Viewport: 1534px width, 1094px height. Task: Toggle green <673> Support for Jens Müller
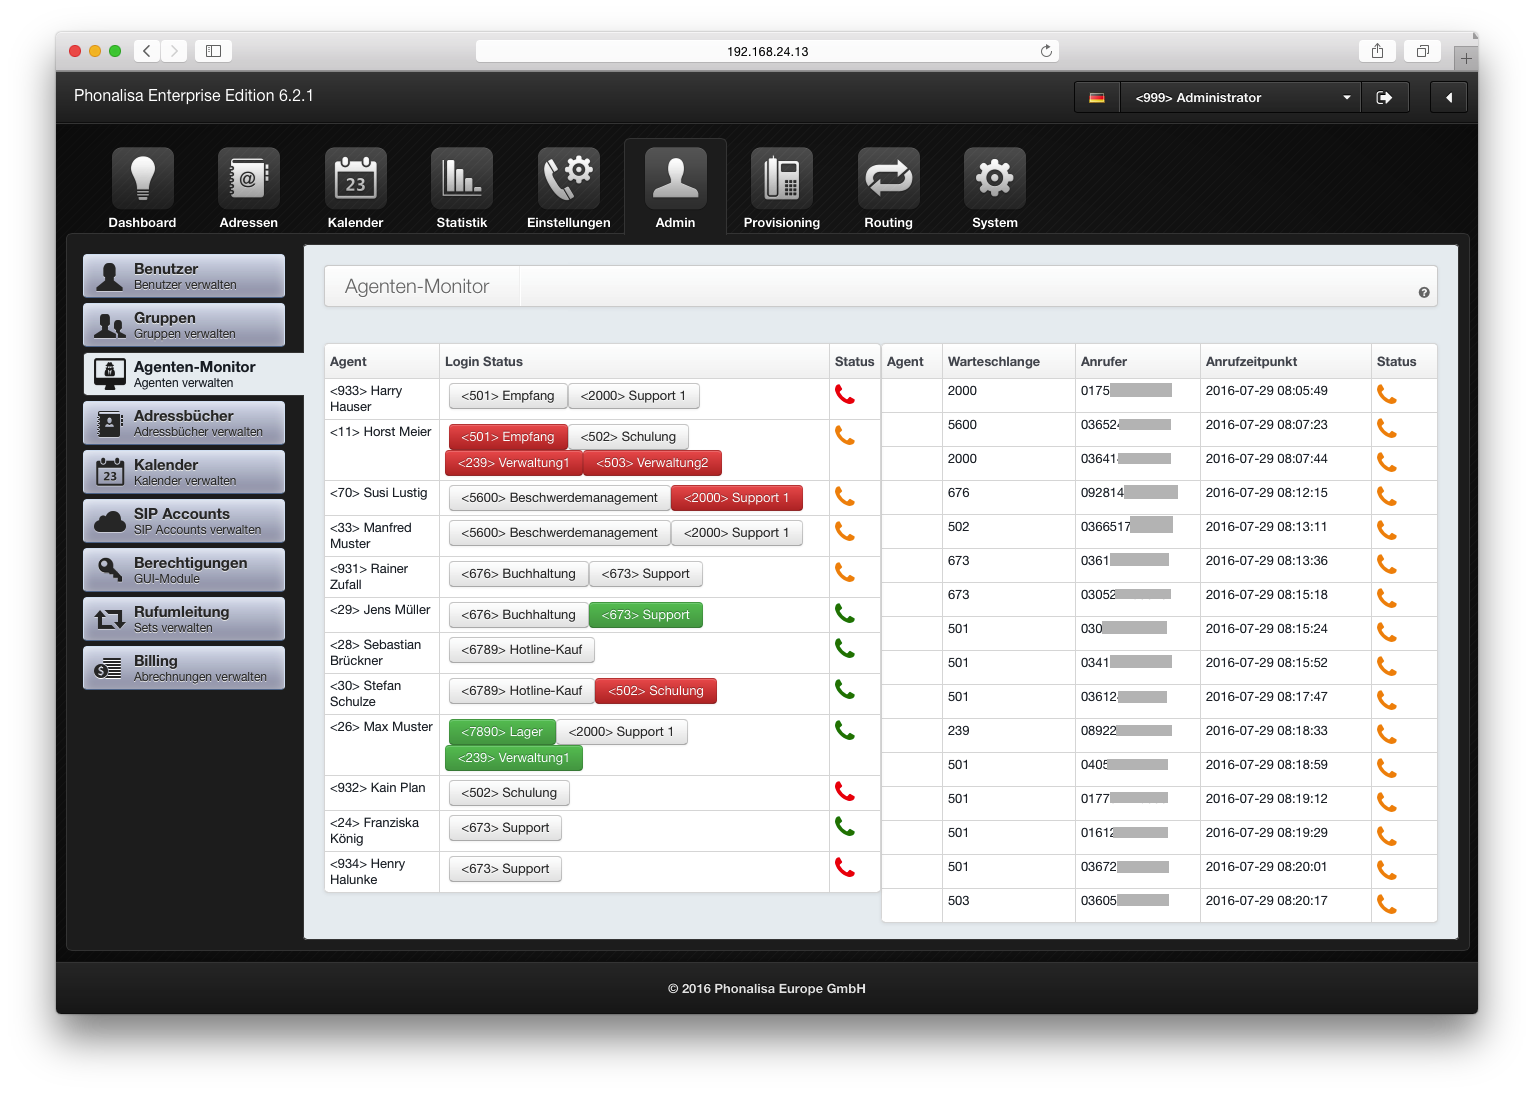point(645,615)
